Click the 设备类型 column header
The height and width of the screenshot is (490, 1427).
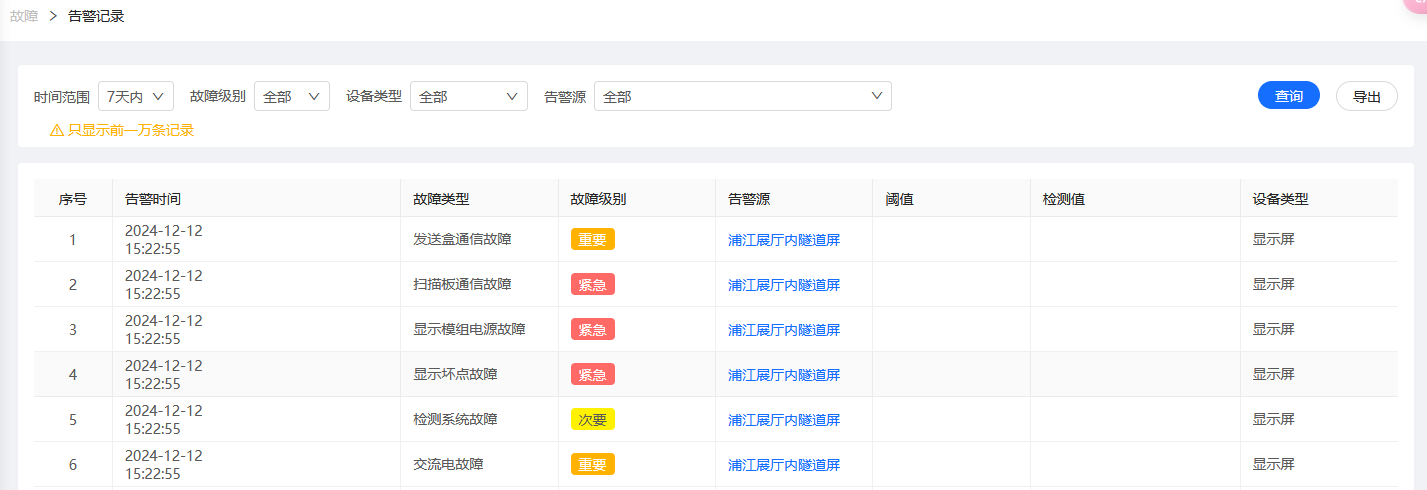coord(1319,199)
